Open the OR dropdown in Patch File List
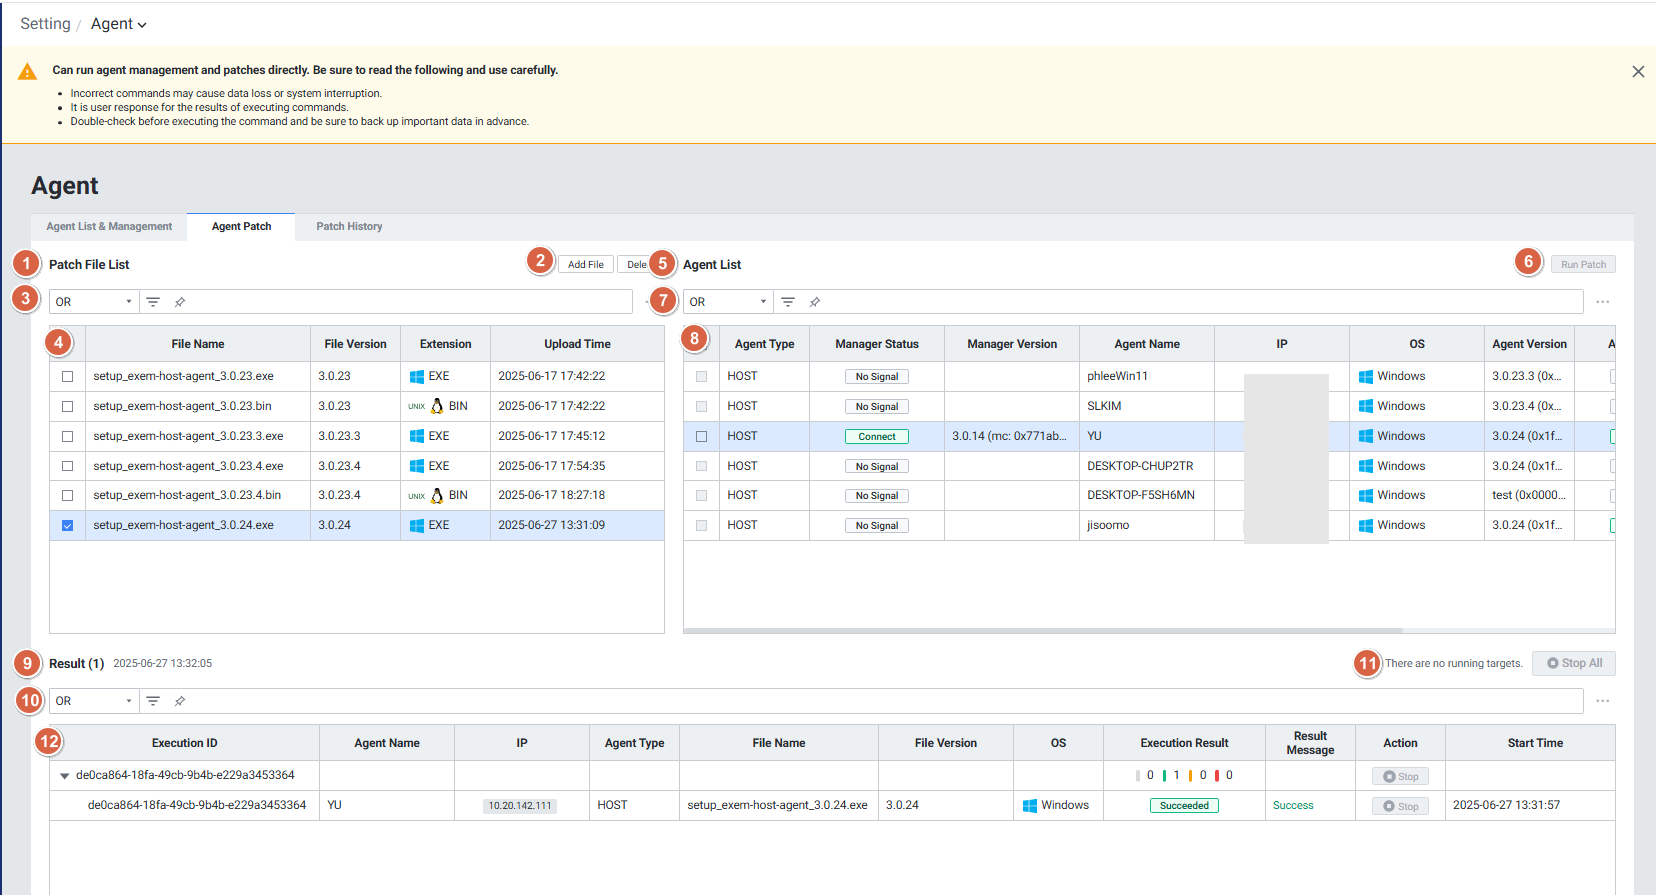 pyautogui.click(x=93, y=302)
